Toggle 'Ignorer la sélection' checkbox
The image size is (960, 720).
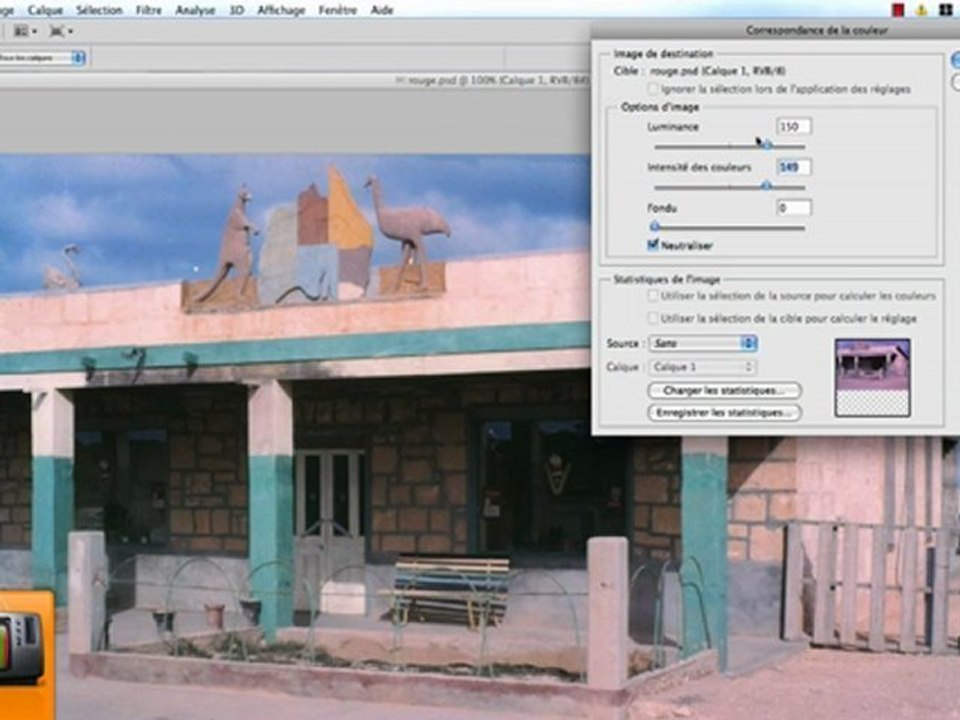[654, 89]
